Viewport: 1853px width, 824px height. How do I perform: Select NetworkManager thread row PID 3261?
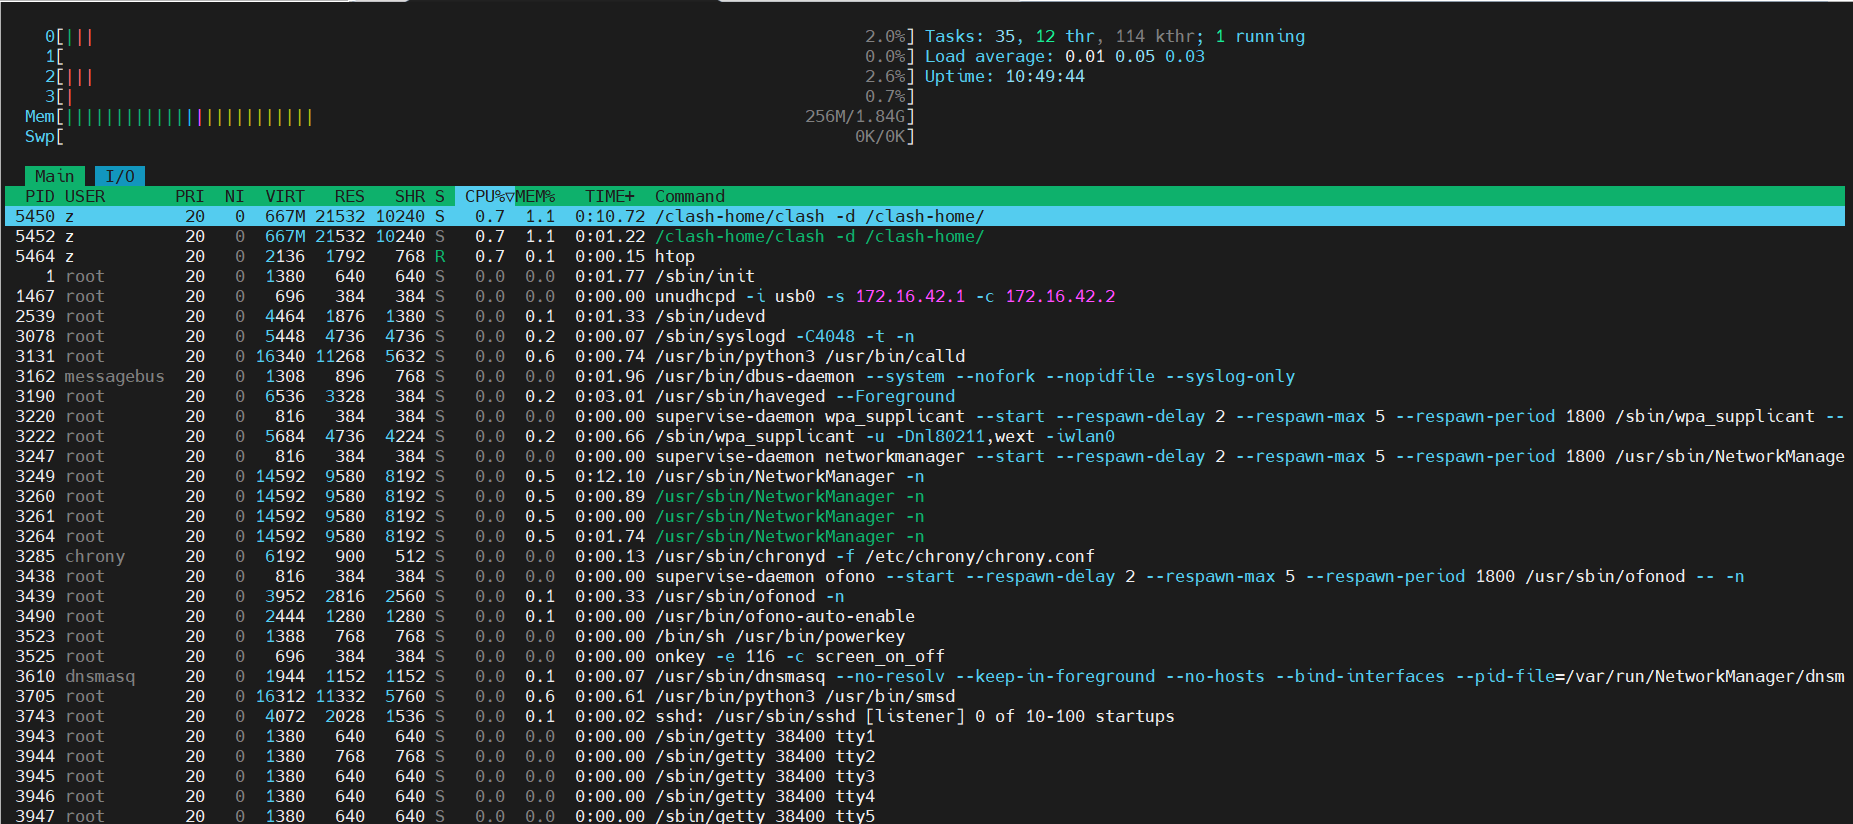(925, 516)
